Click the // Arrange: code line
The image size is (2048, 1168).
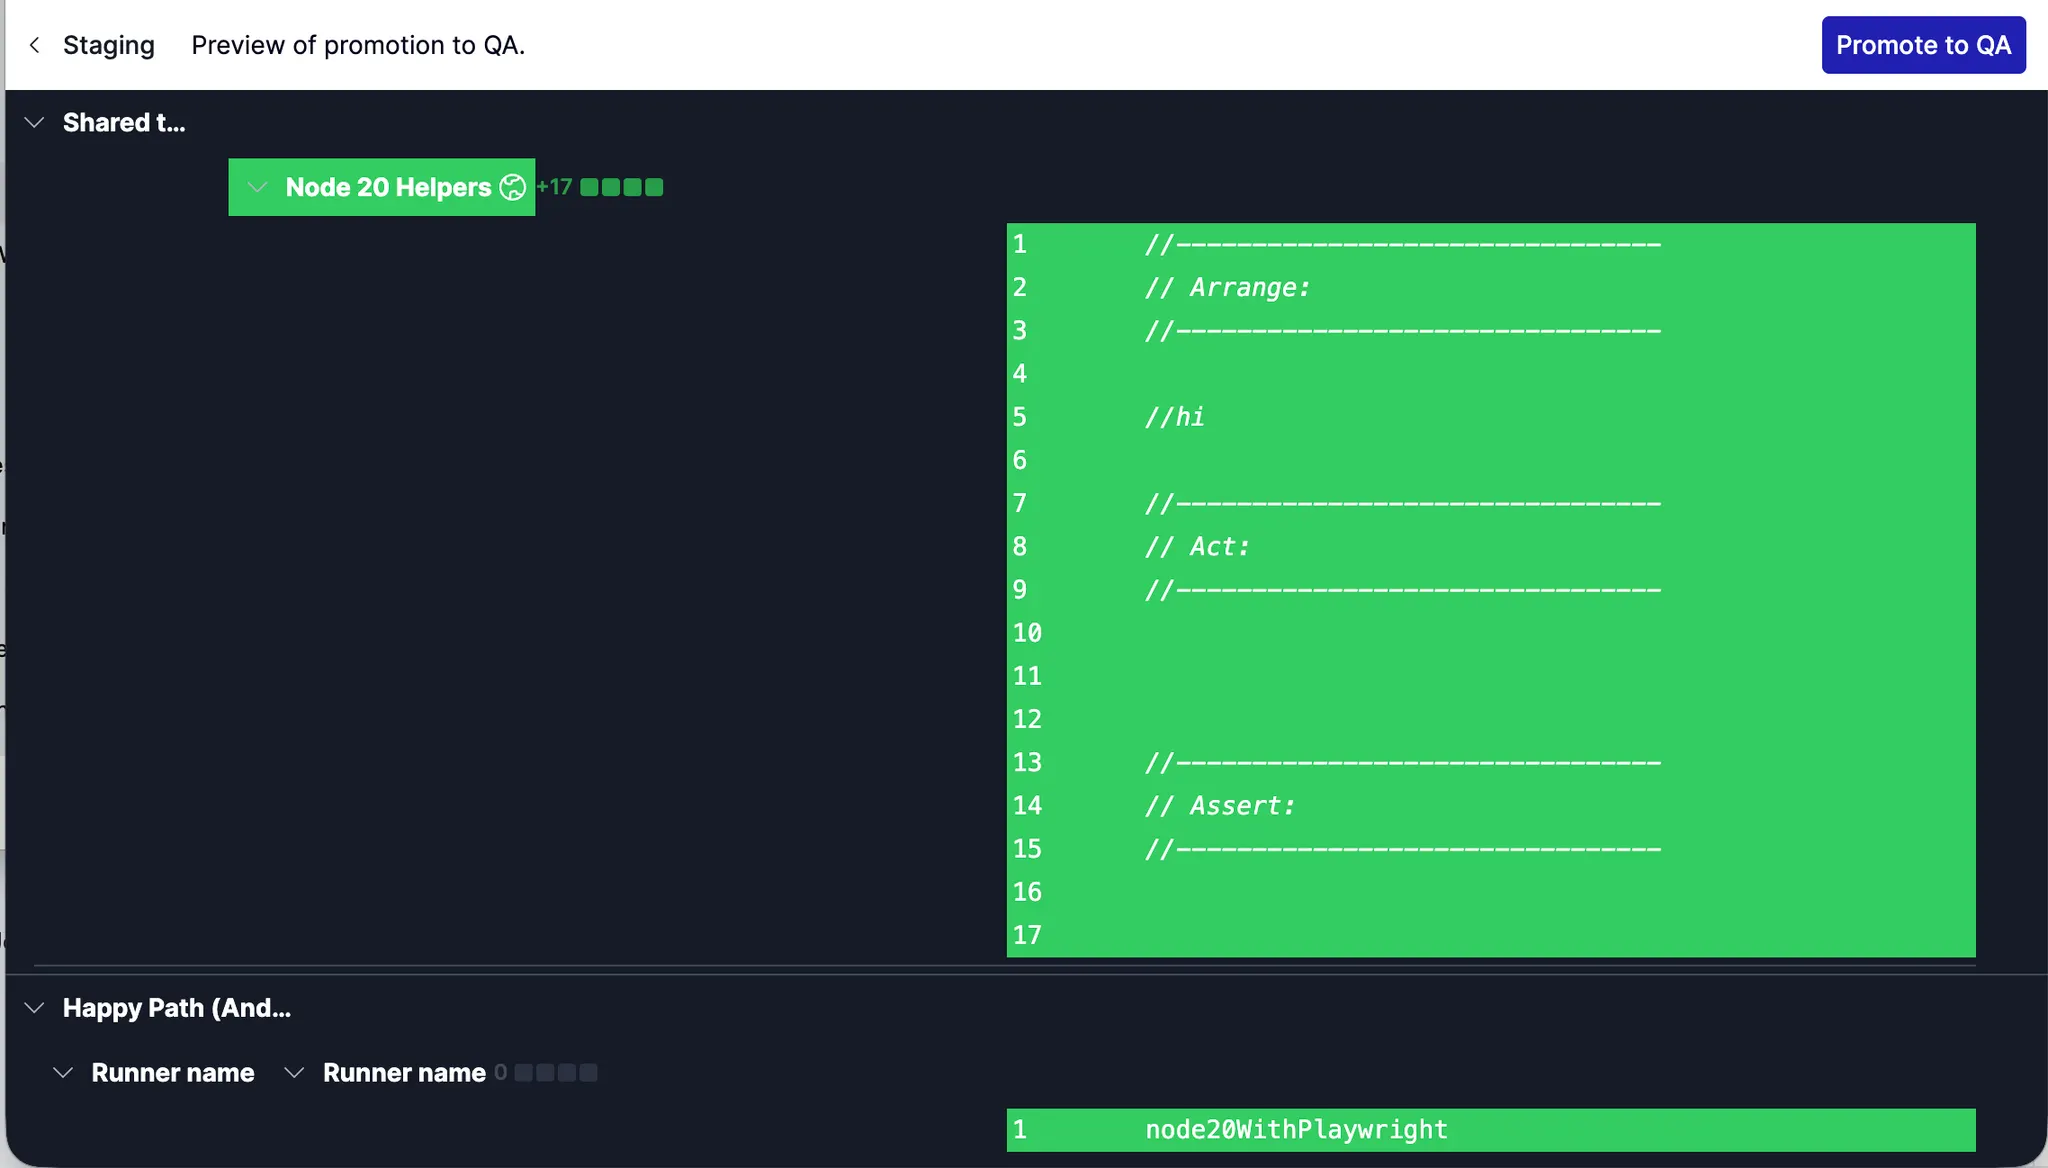point(1227,288)
